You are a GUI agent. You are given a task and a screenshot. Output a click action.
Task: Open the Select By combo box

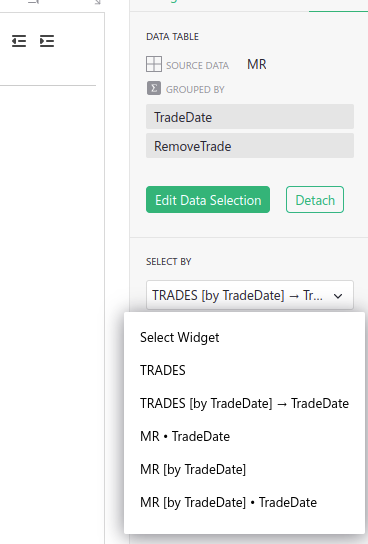click(x=250, y=295)
